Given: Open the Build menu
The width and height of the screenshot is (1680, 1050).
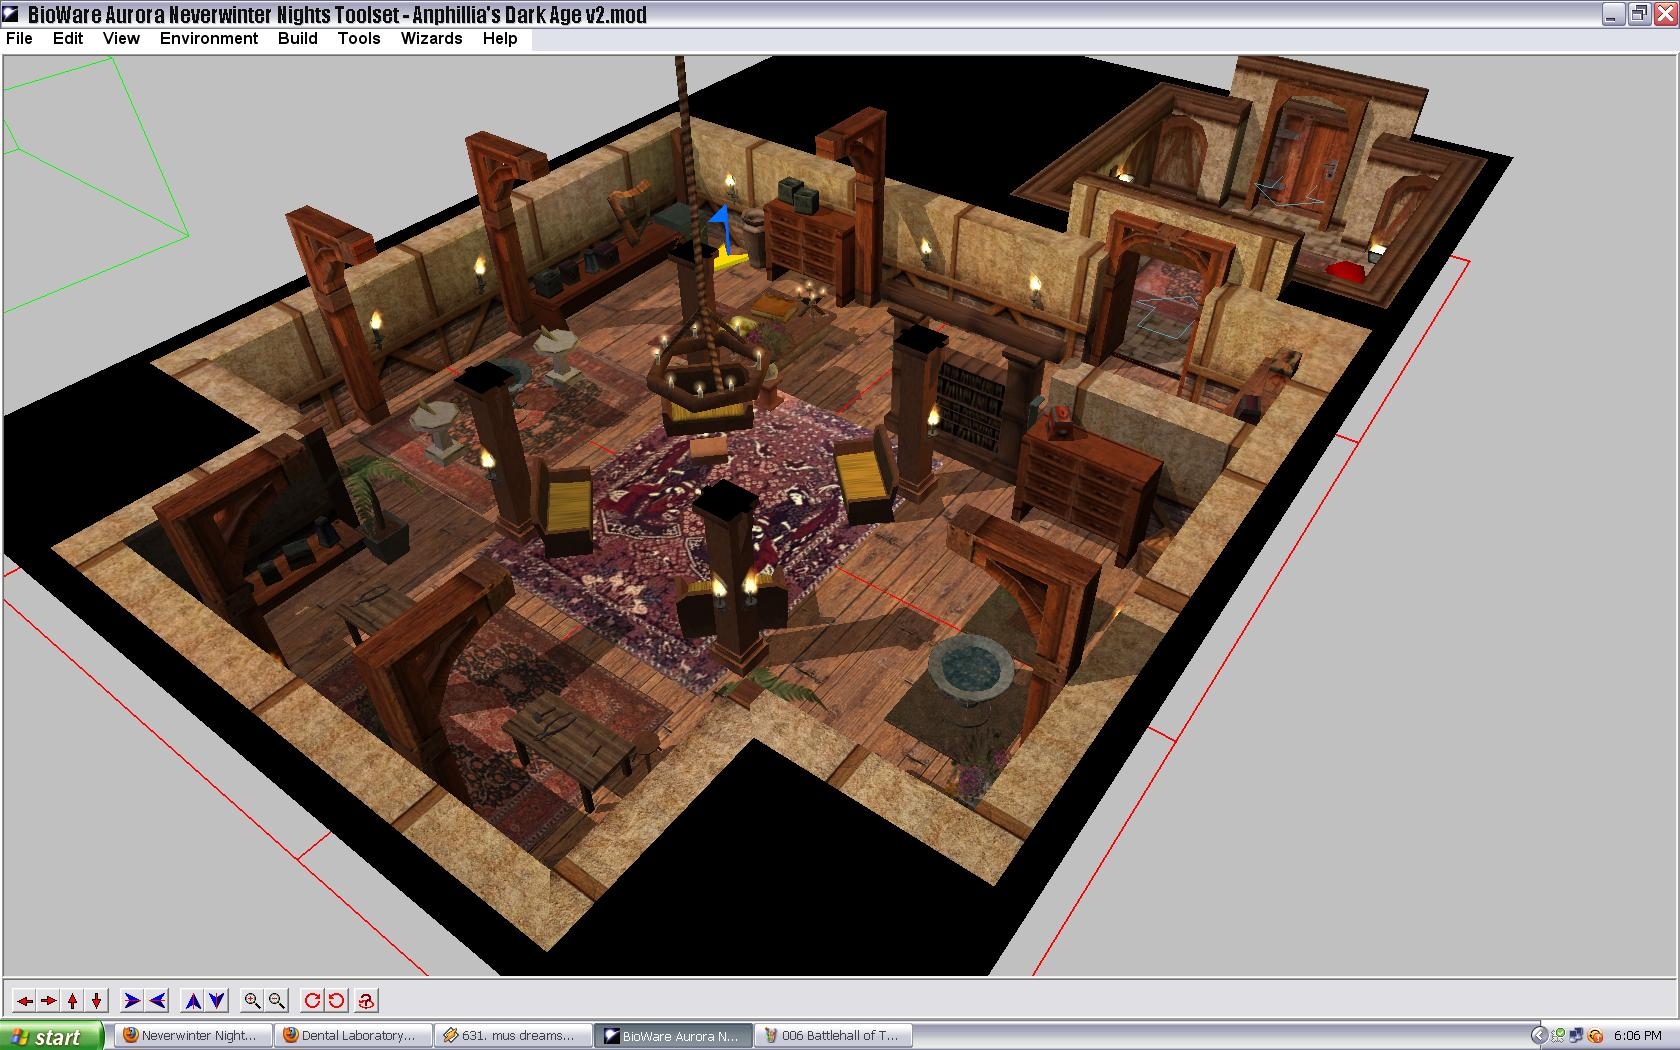Looking at the screenshot, I should point(297,38).
